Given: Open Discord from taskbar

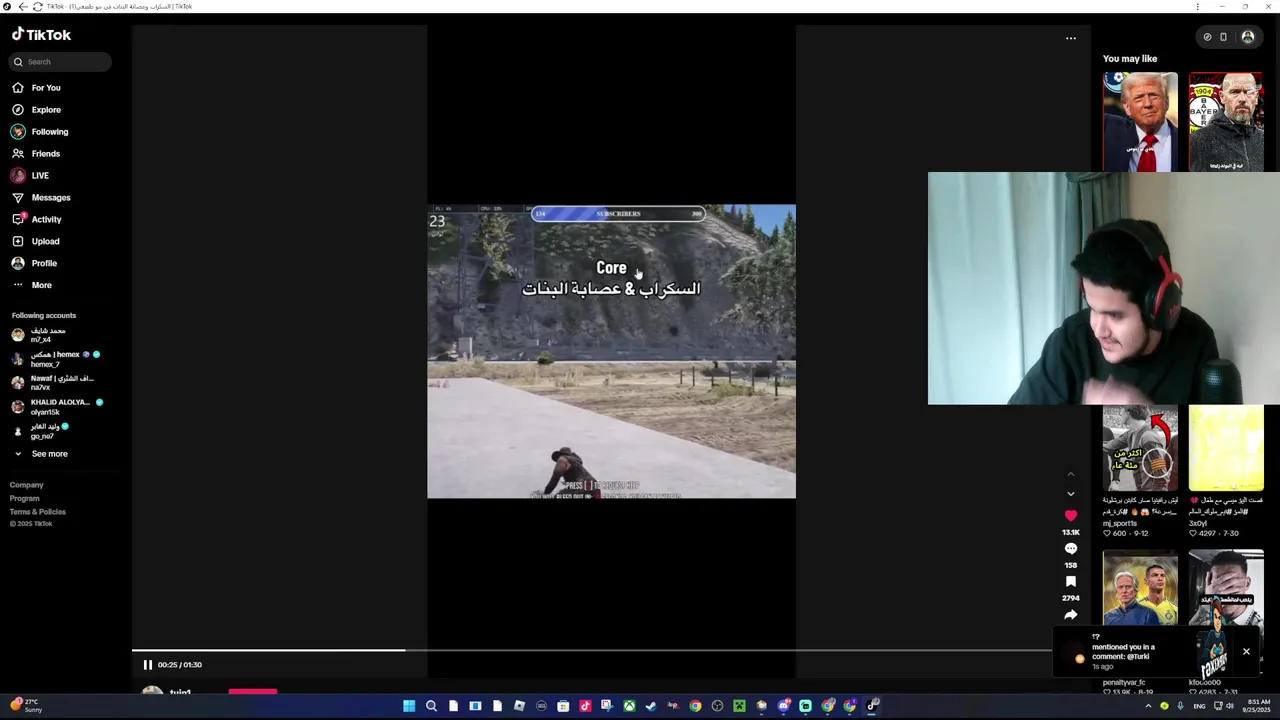Looking at the screenshot, I should coord(783,706).
